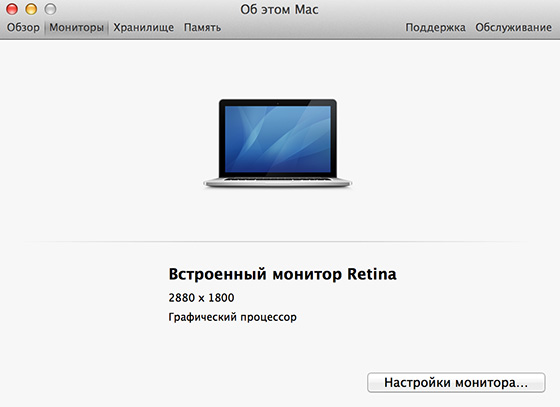Switch to the Обзор tab
The image size is (560, 407).
(x=23, y=27)
